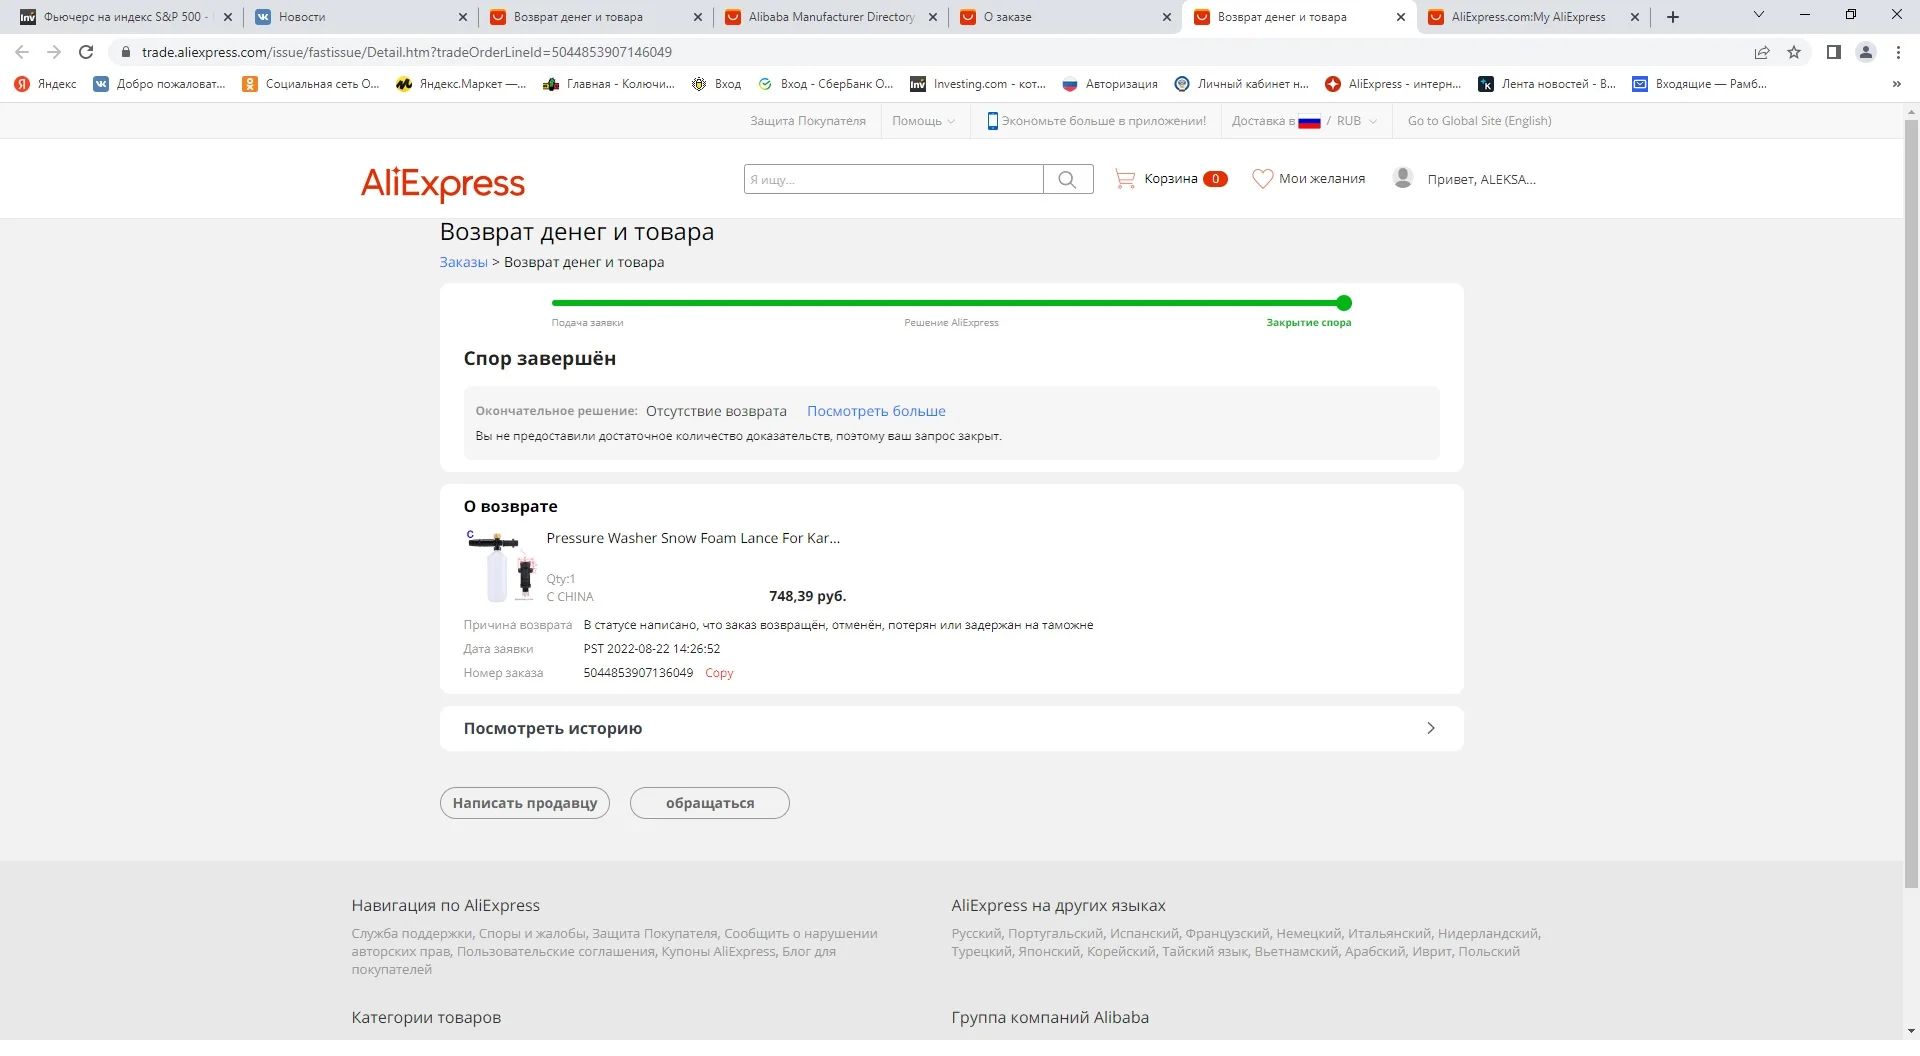Open the 'Авторизация' bookmark
Screen dimensions: 1920x1056
click(1110, 84)
